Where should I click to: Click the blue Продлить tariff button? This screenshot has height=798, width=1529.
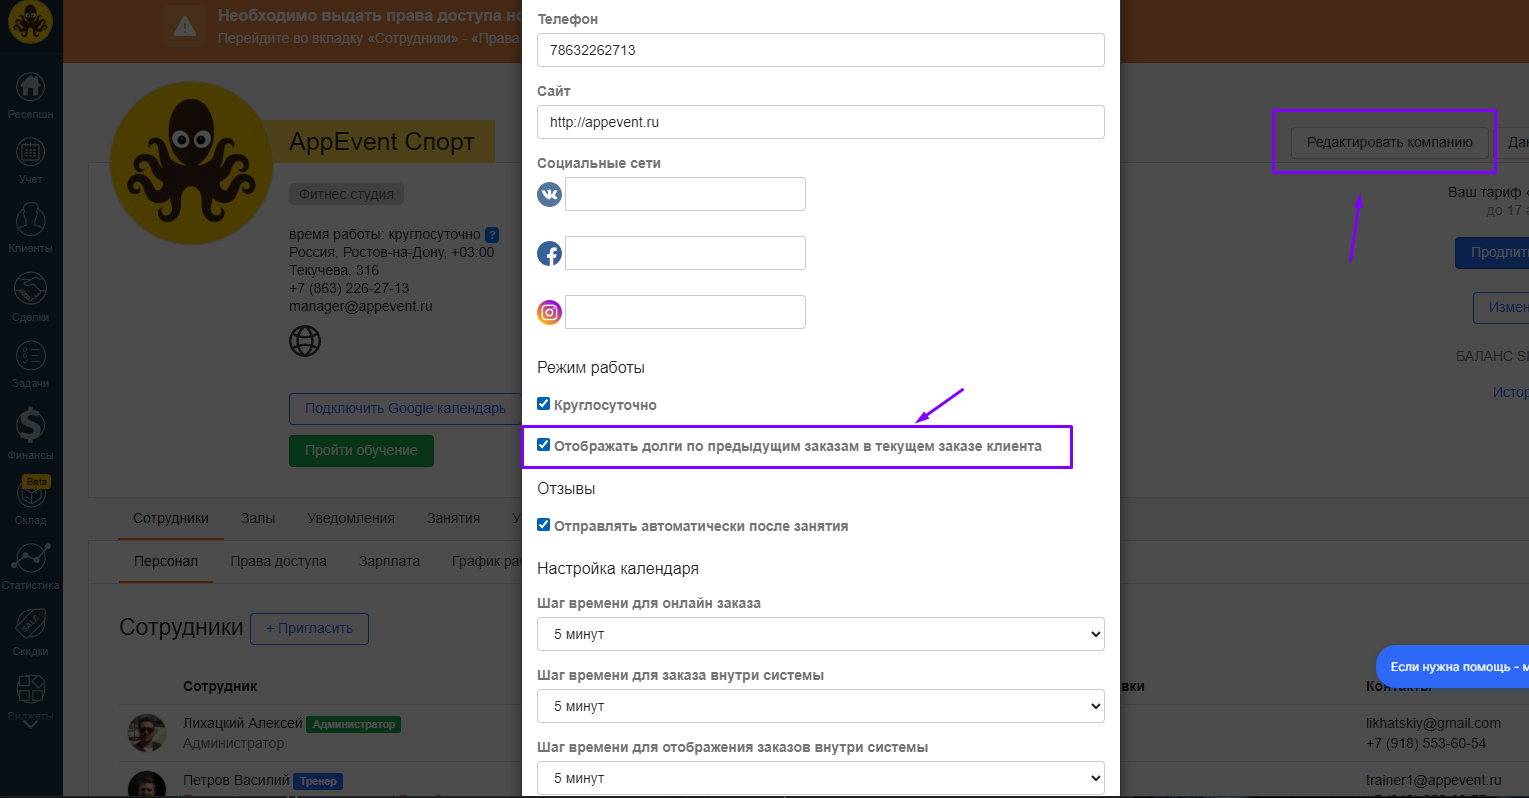[x=1492, y=252]
